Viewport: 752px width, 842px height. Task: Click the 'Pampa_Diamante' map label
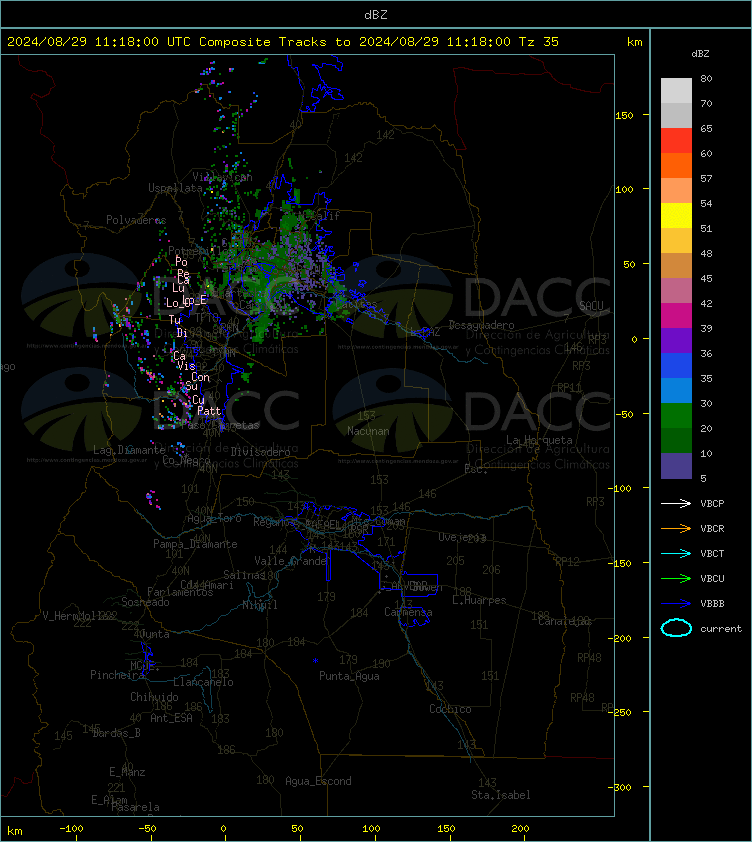[195, 544]
